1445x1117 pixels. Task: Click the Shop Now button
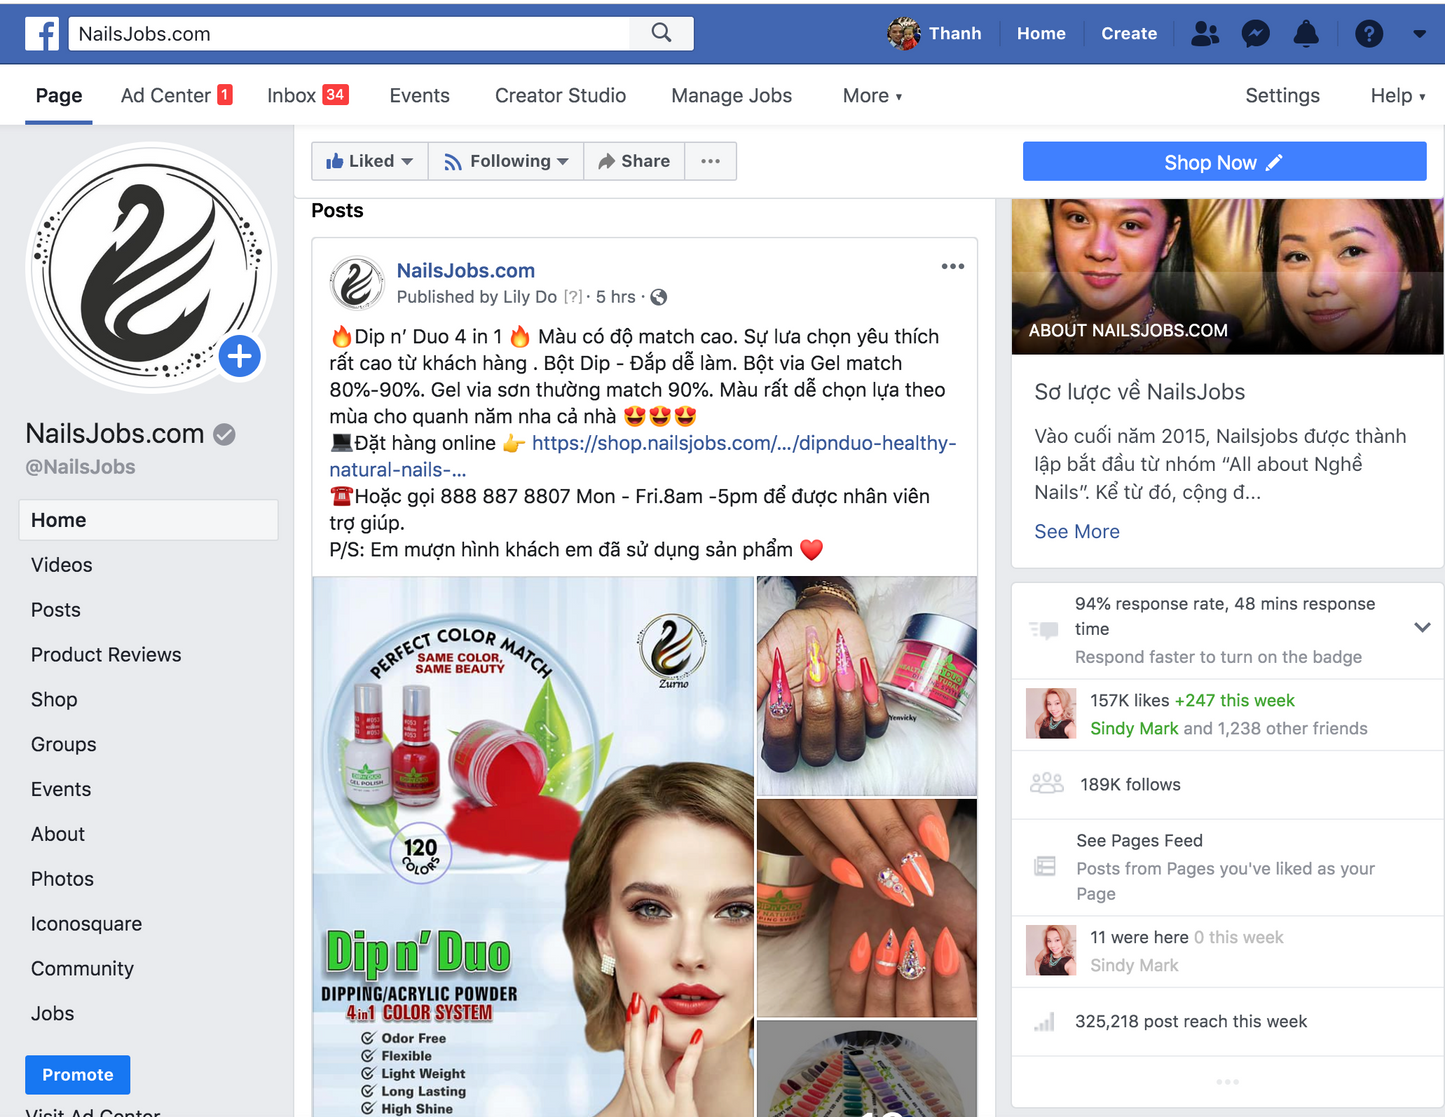(1224, 162)
